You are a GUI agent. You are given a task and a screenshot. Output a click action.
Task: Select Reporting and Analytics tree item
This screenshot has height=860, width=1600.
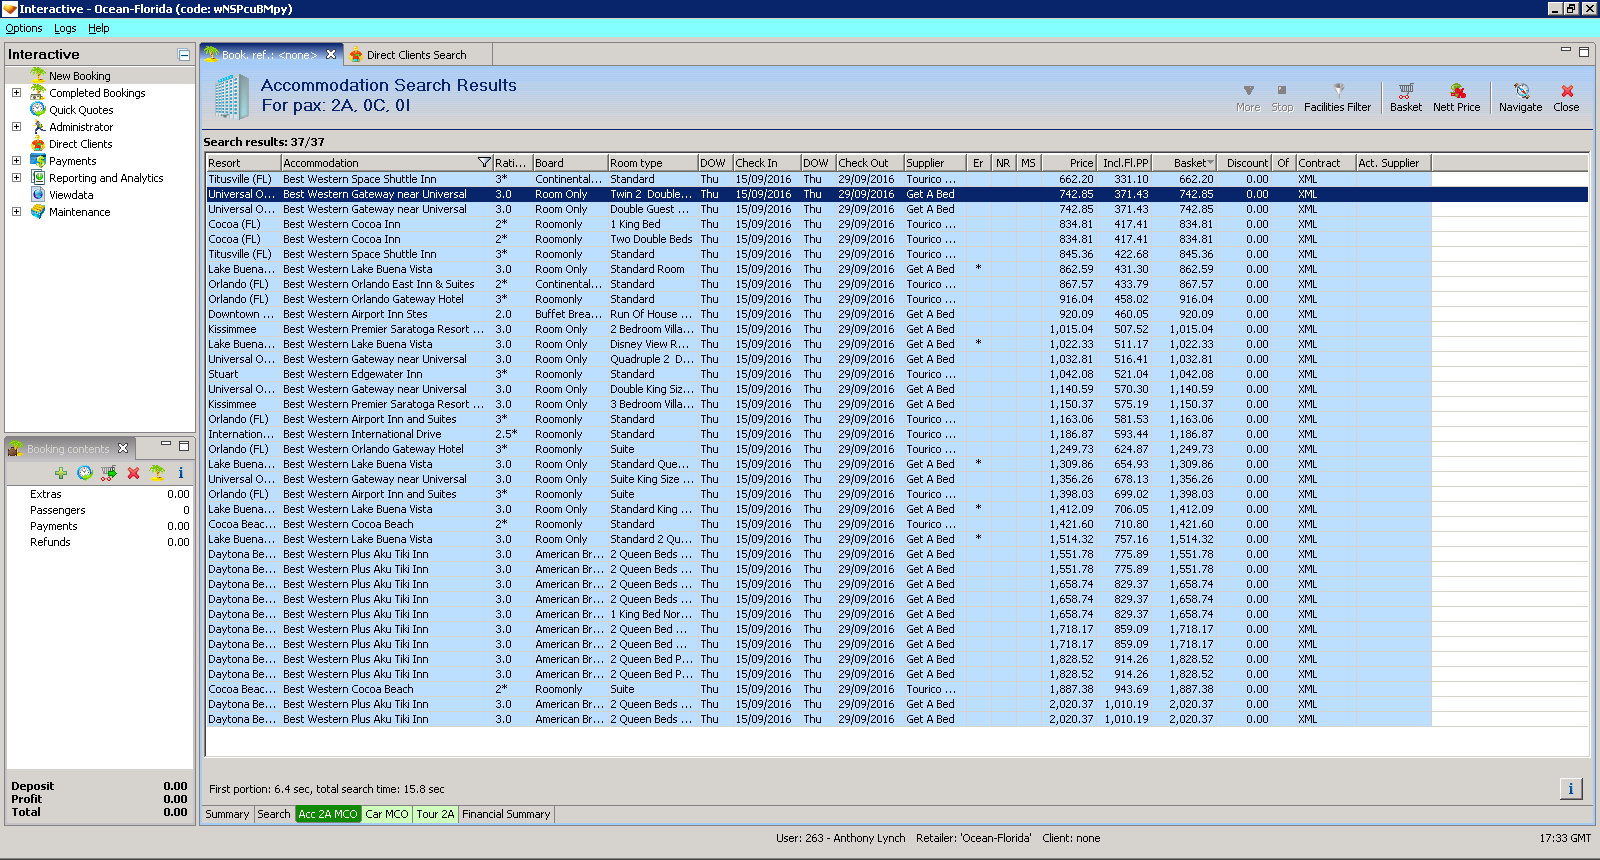[106, 178]
